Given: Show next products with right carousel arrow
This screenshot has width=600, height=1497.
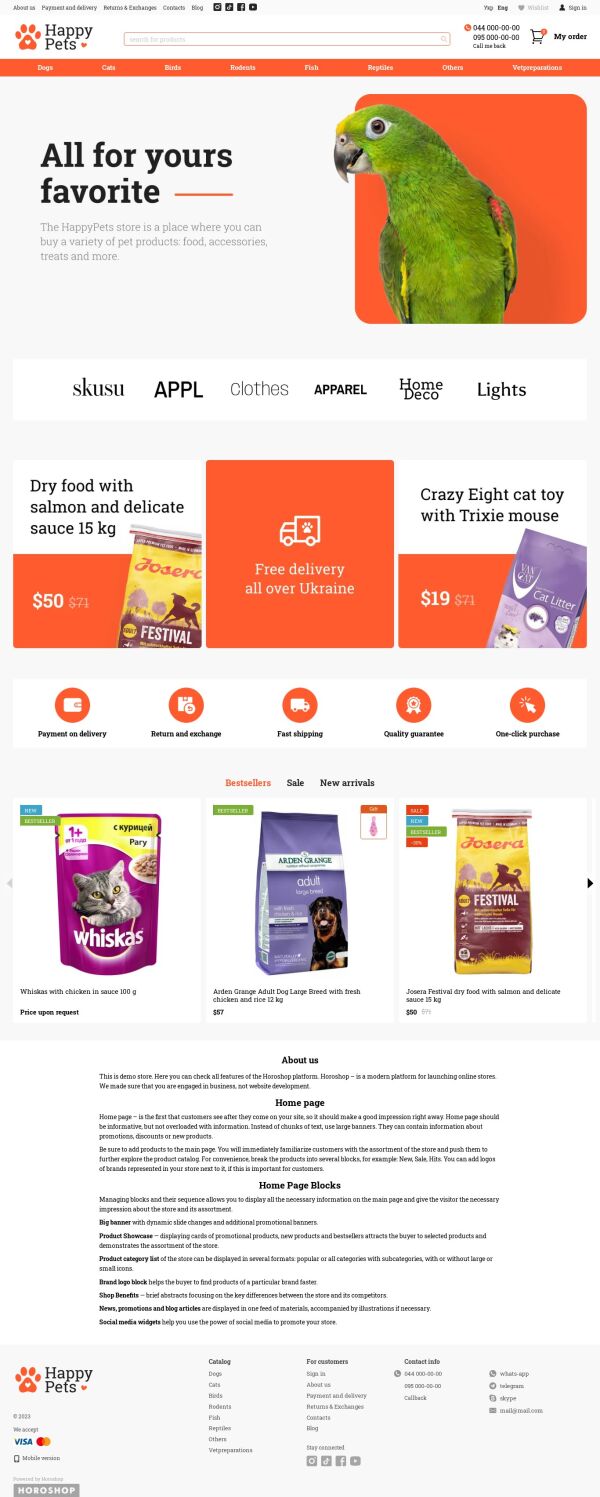Looking at the screenshot, I should tap(590, 883).
